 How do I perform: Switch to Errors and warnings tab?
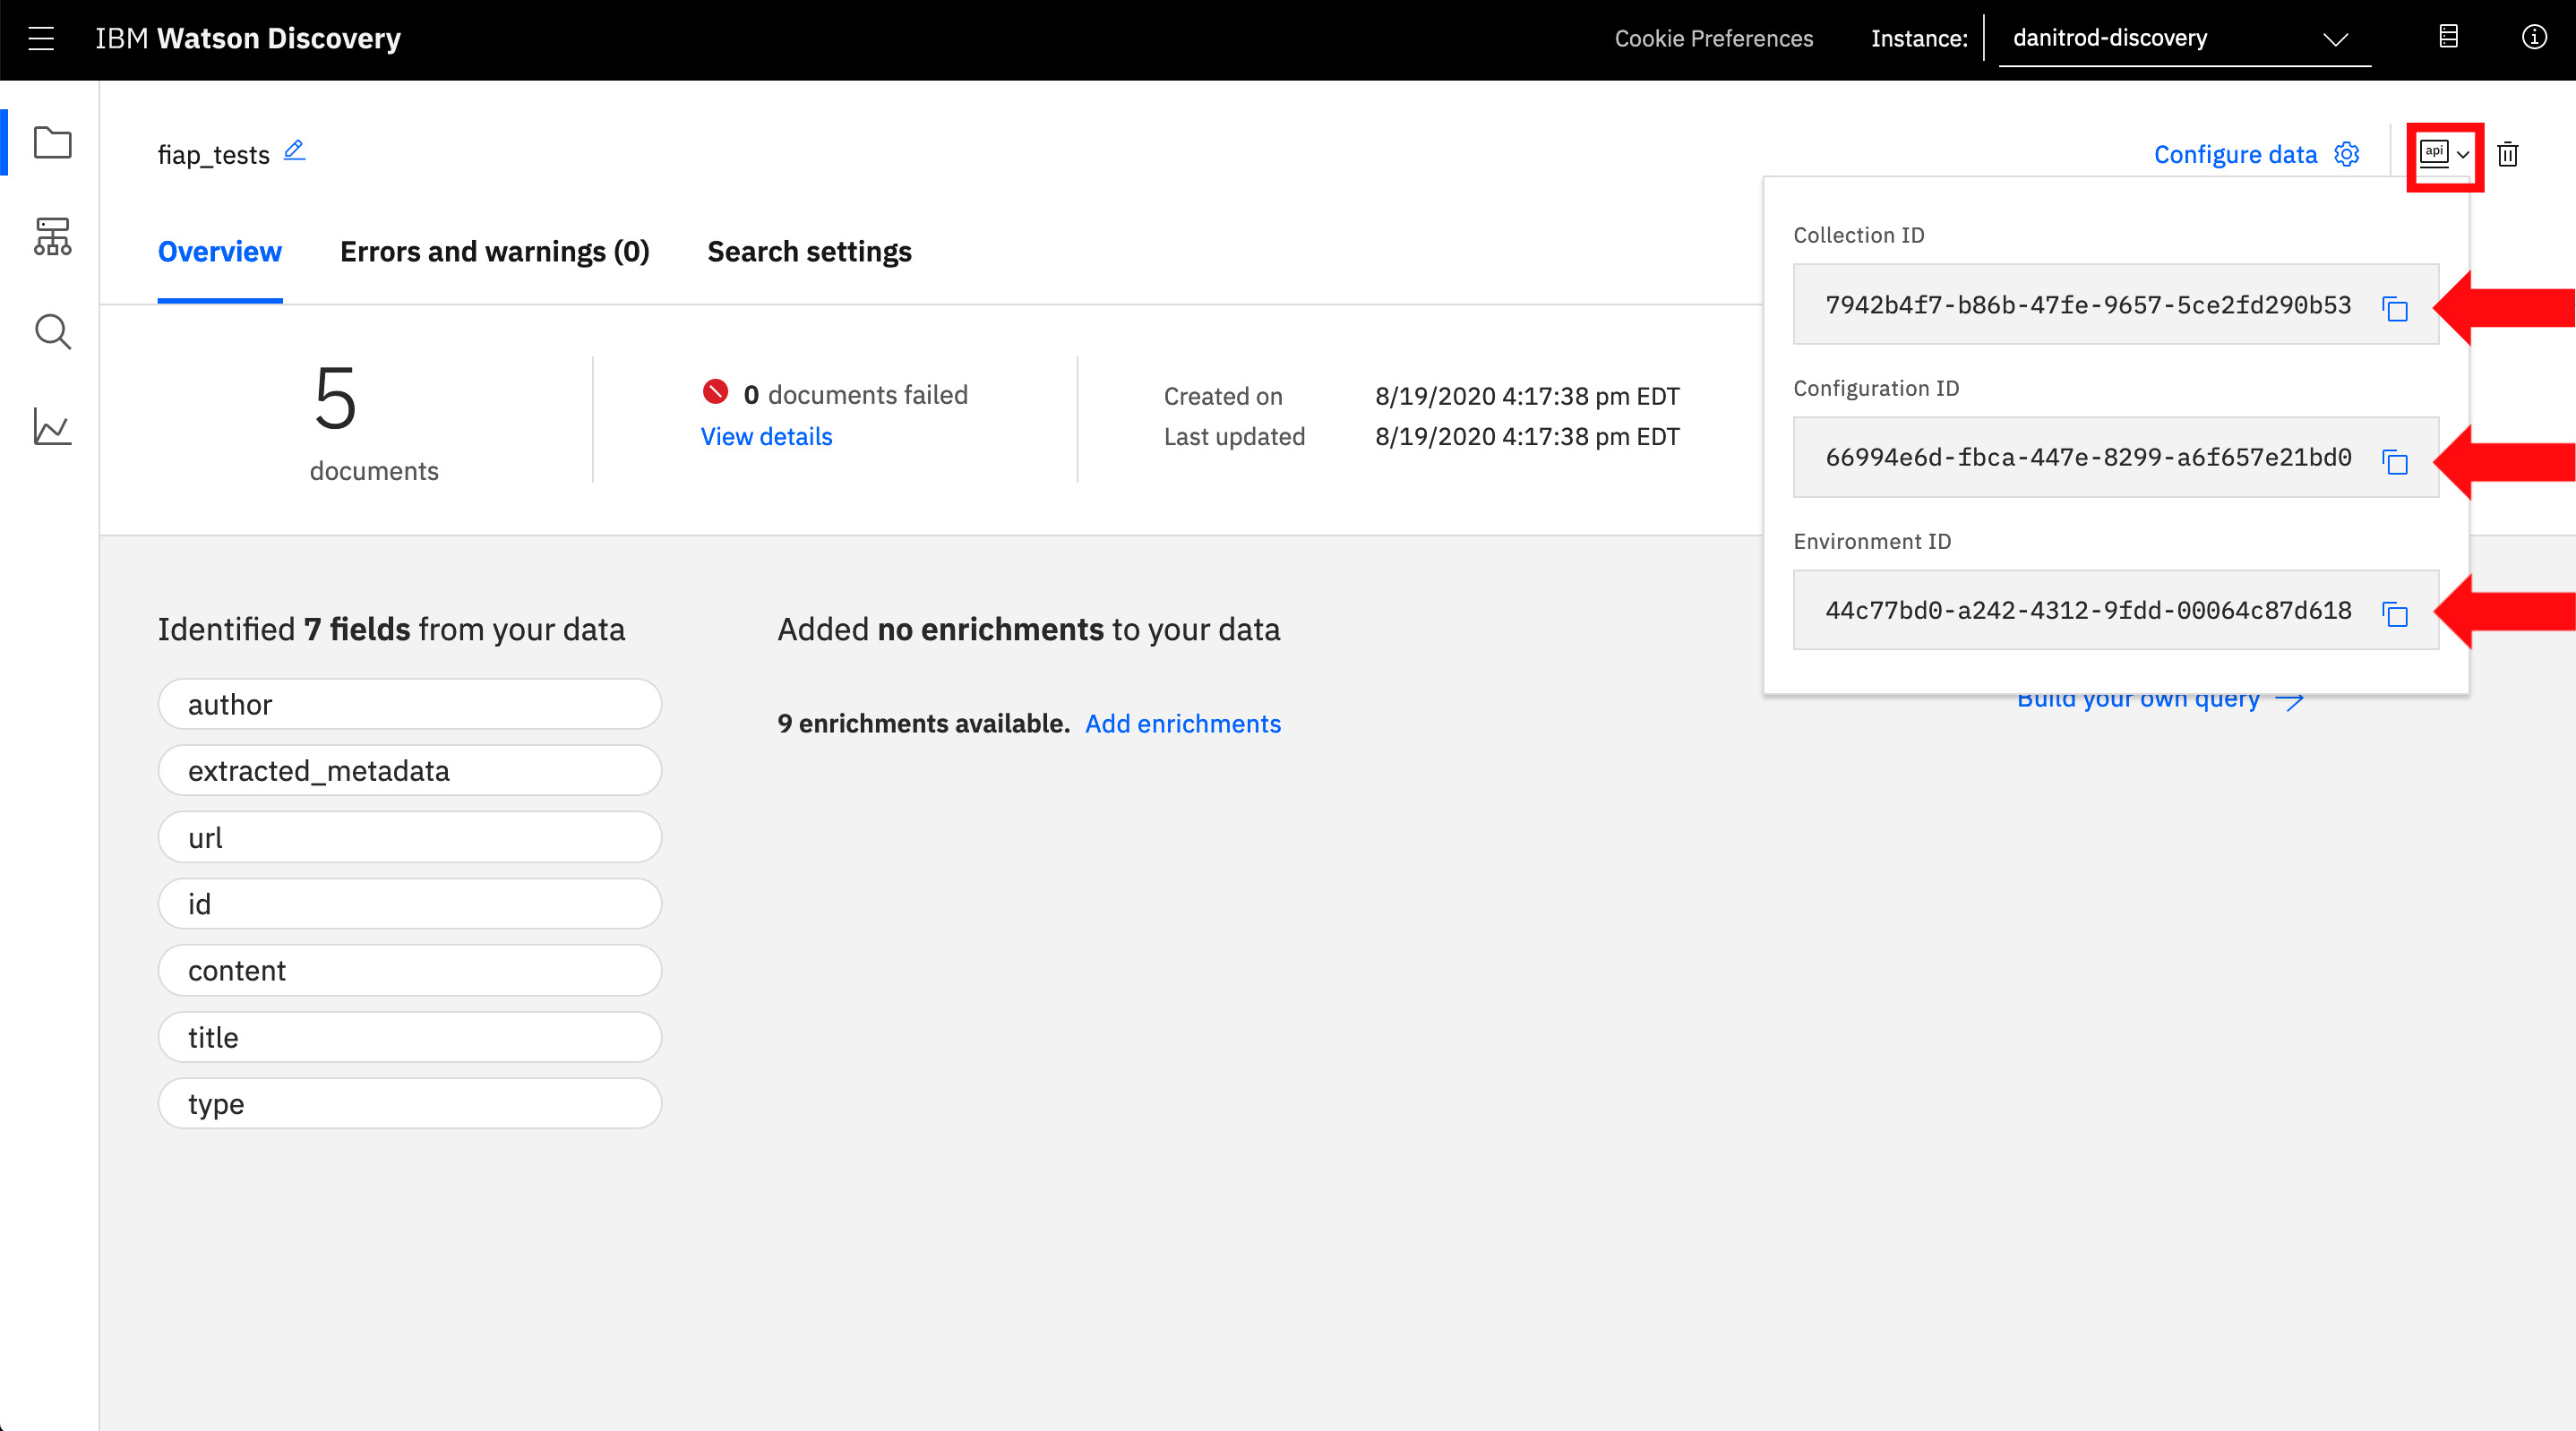(494, 252)
